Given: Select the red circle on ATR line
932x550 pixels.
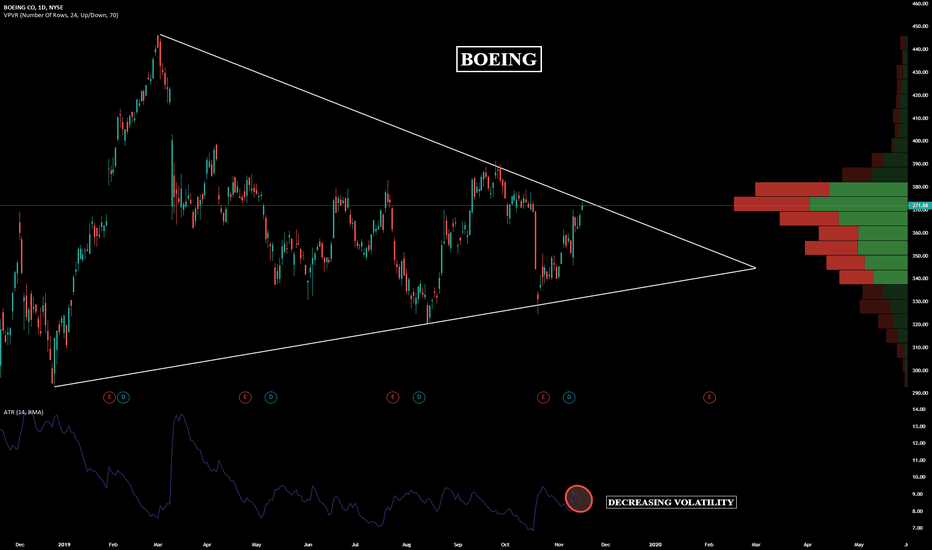Looking at the screenshot, I should 578,499.
